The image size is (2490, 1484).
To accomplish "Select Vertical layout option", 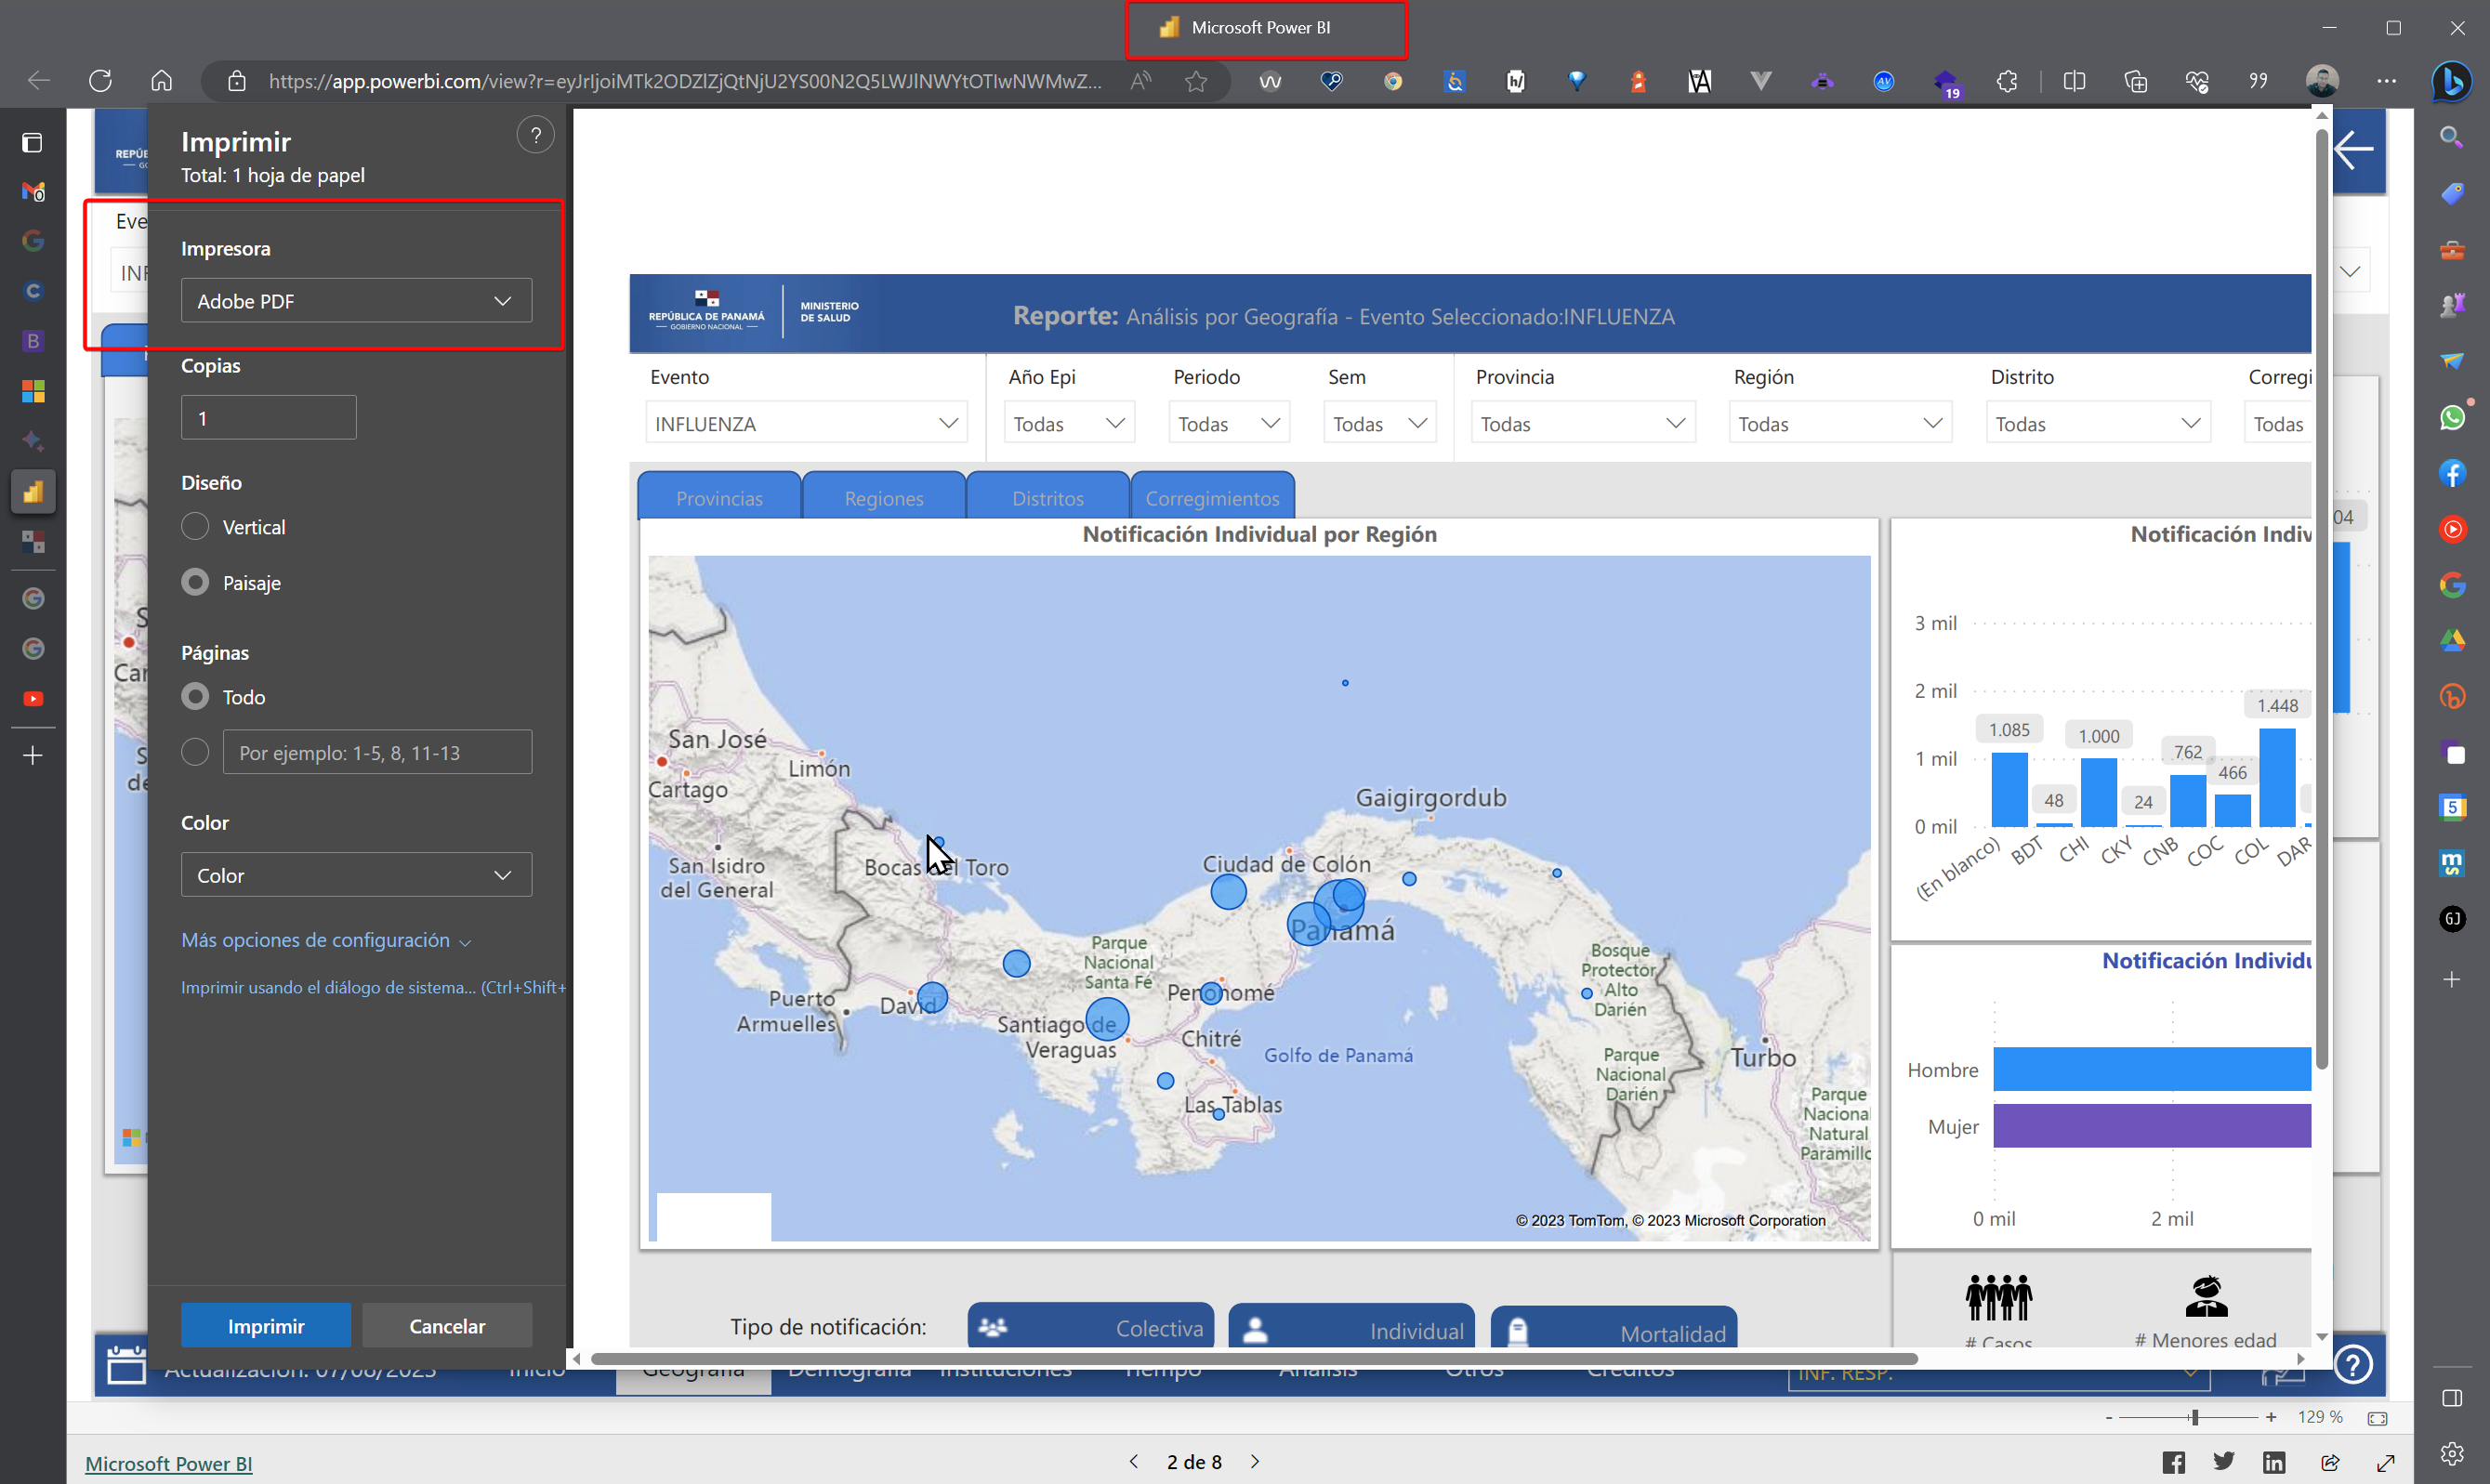I will [195, 527].
